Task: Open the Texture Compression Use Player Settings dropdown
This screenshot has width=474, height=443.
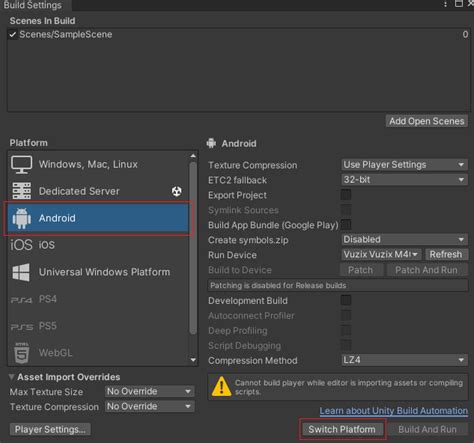Action: coord(404,165)
